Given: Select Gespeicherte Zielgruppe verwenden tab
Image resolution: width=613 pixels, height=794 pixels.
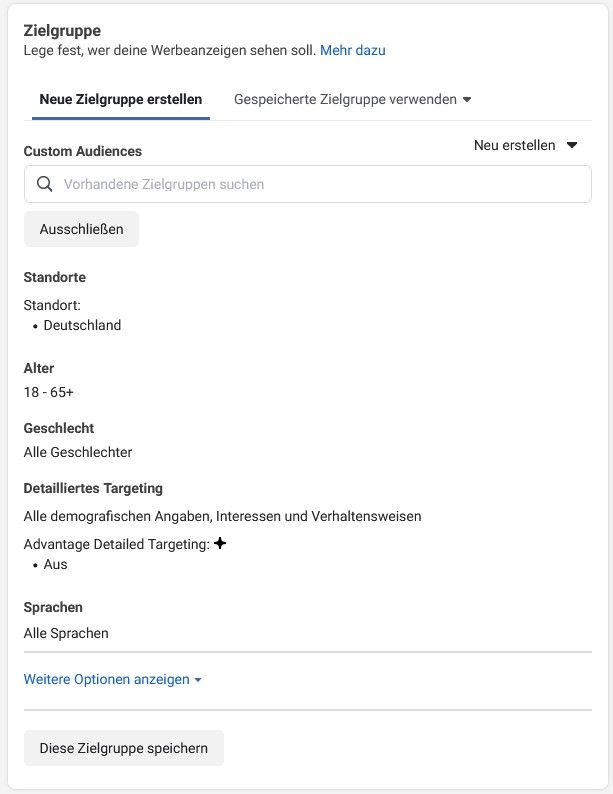Looking at the screenshot, I should (x=352, y=99).
